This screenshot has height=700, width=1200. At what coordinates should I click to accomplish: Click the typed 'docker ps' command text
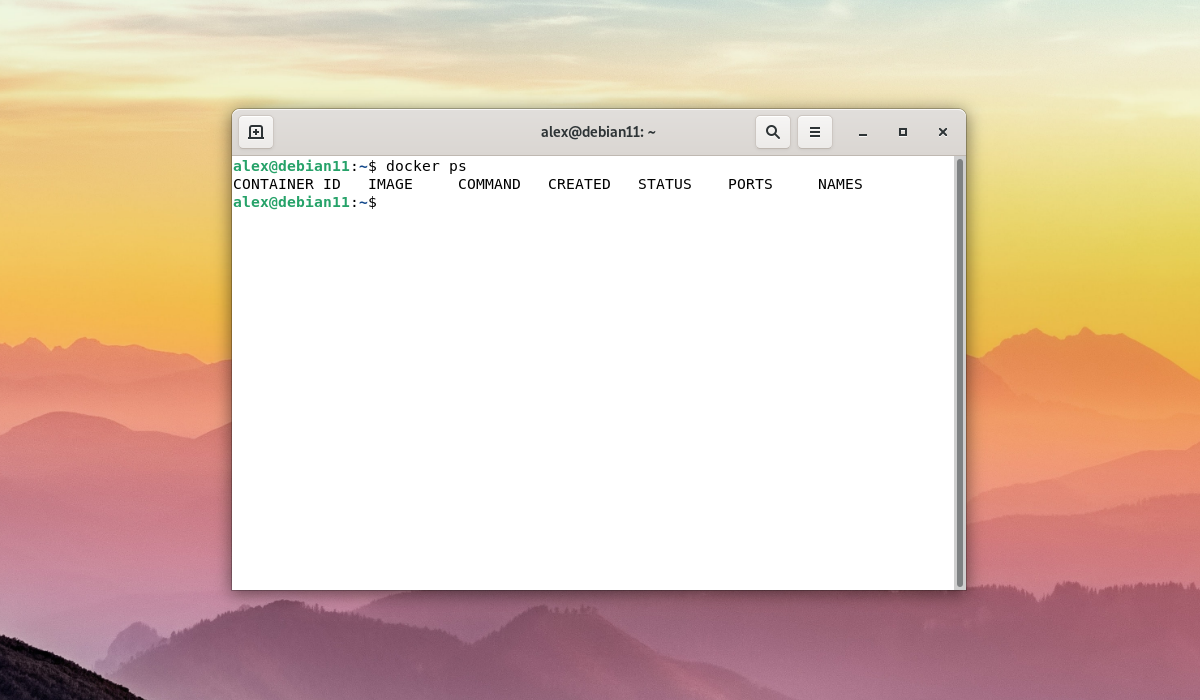pos(426,166)
